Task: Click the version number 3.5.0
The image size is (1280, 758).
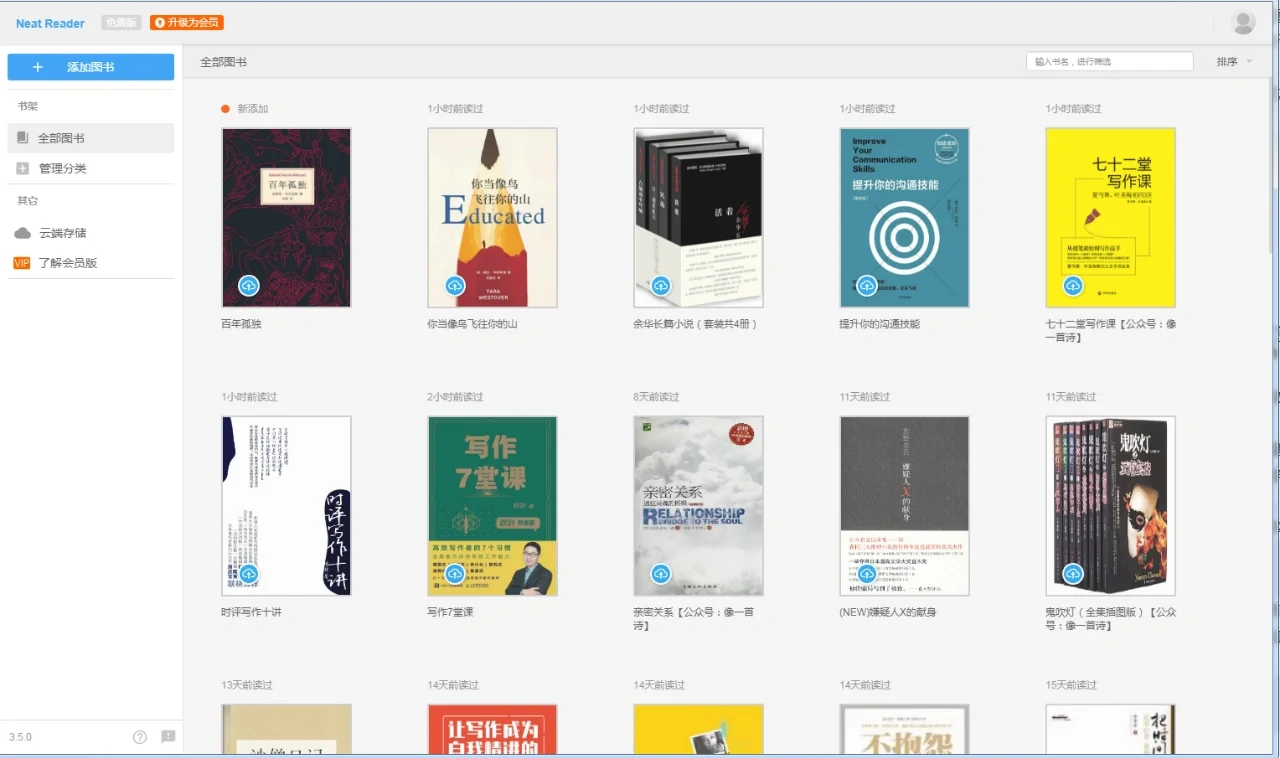Action: (20, 737)
